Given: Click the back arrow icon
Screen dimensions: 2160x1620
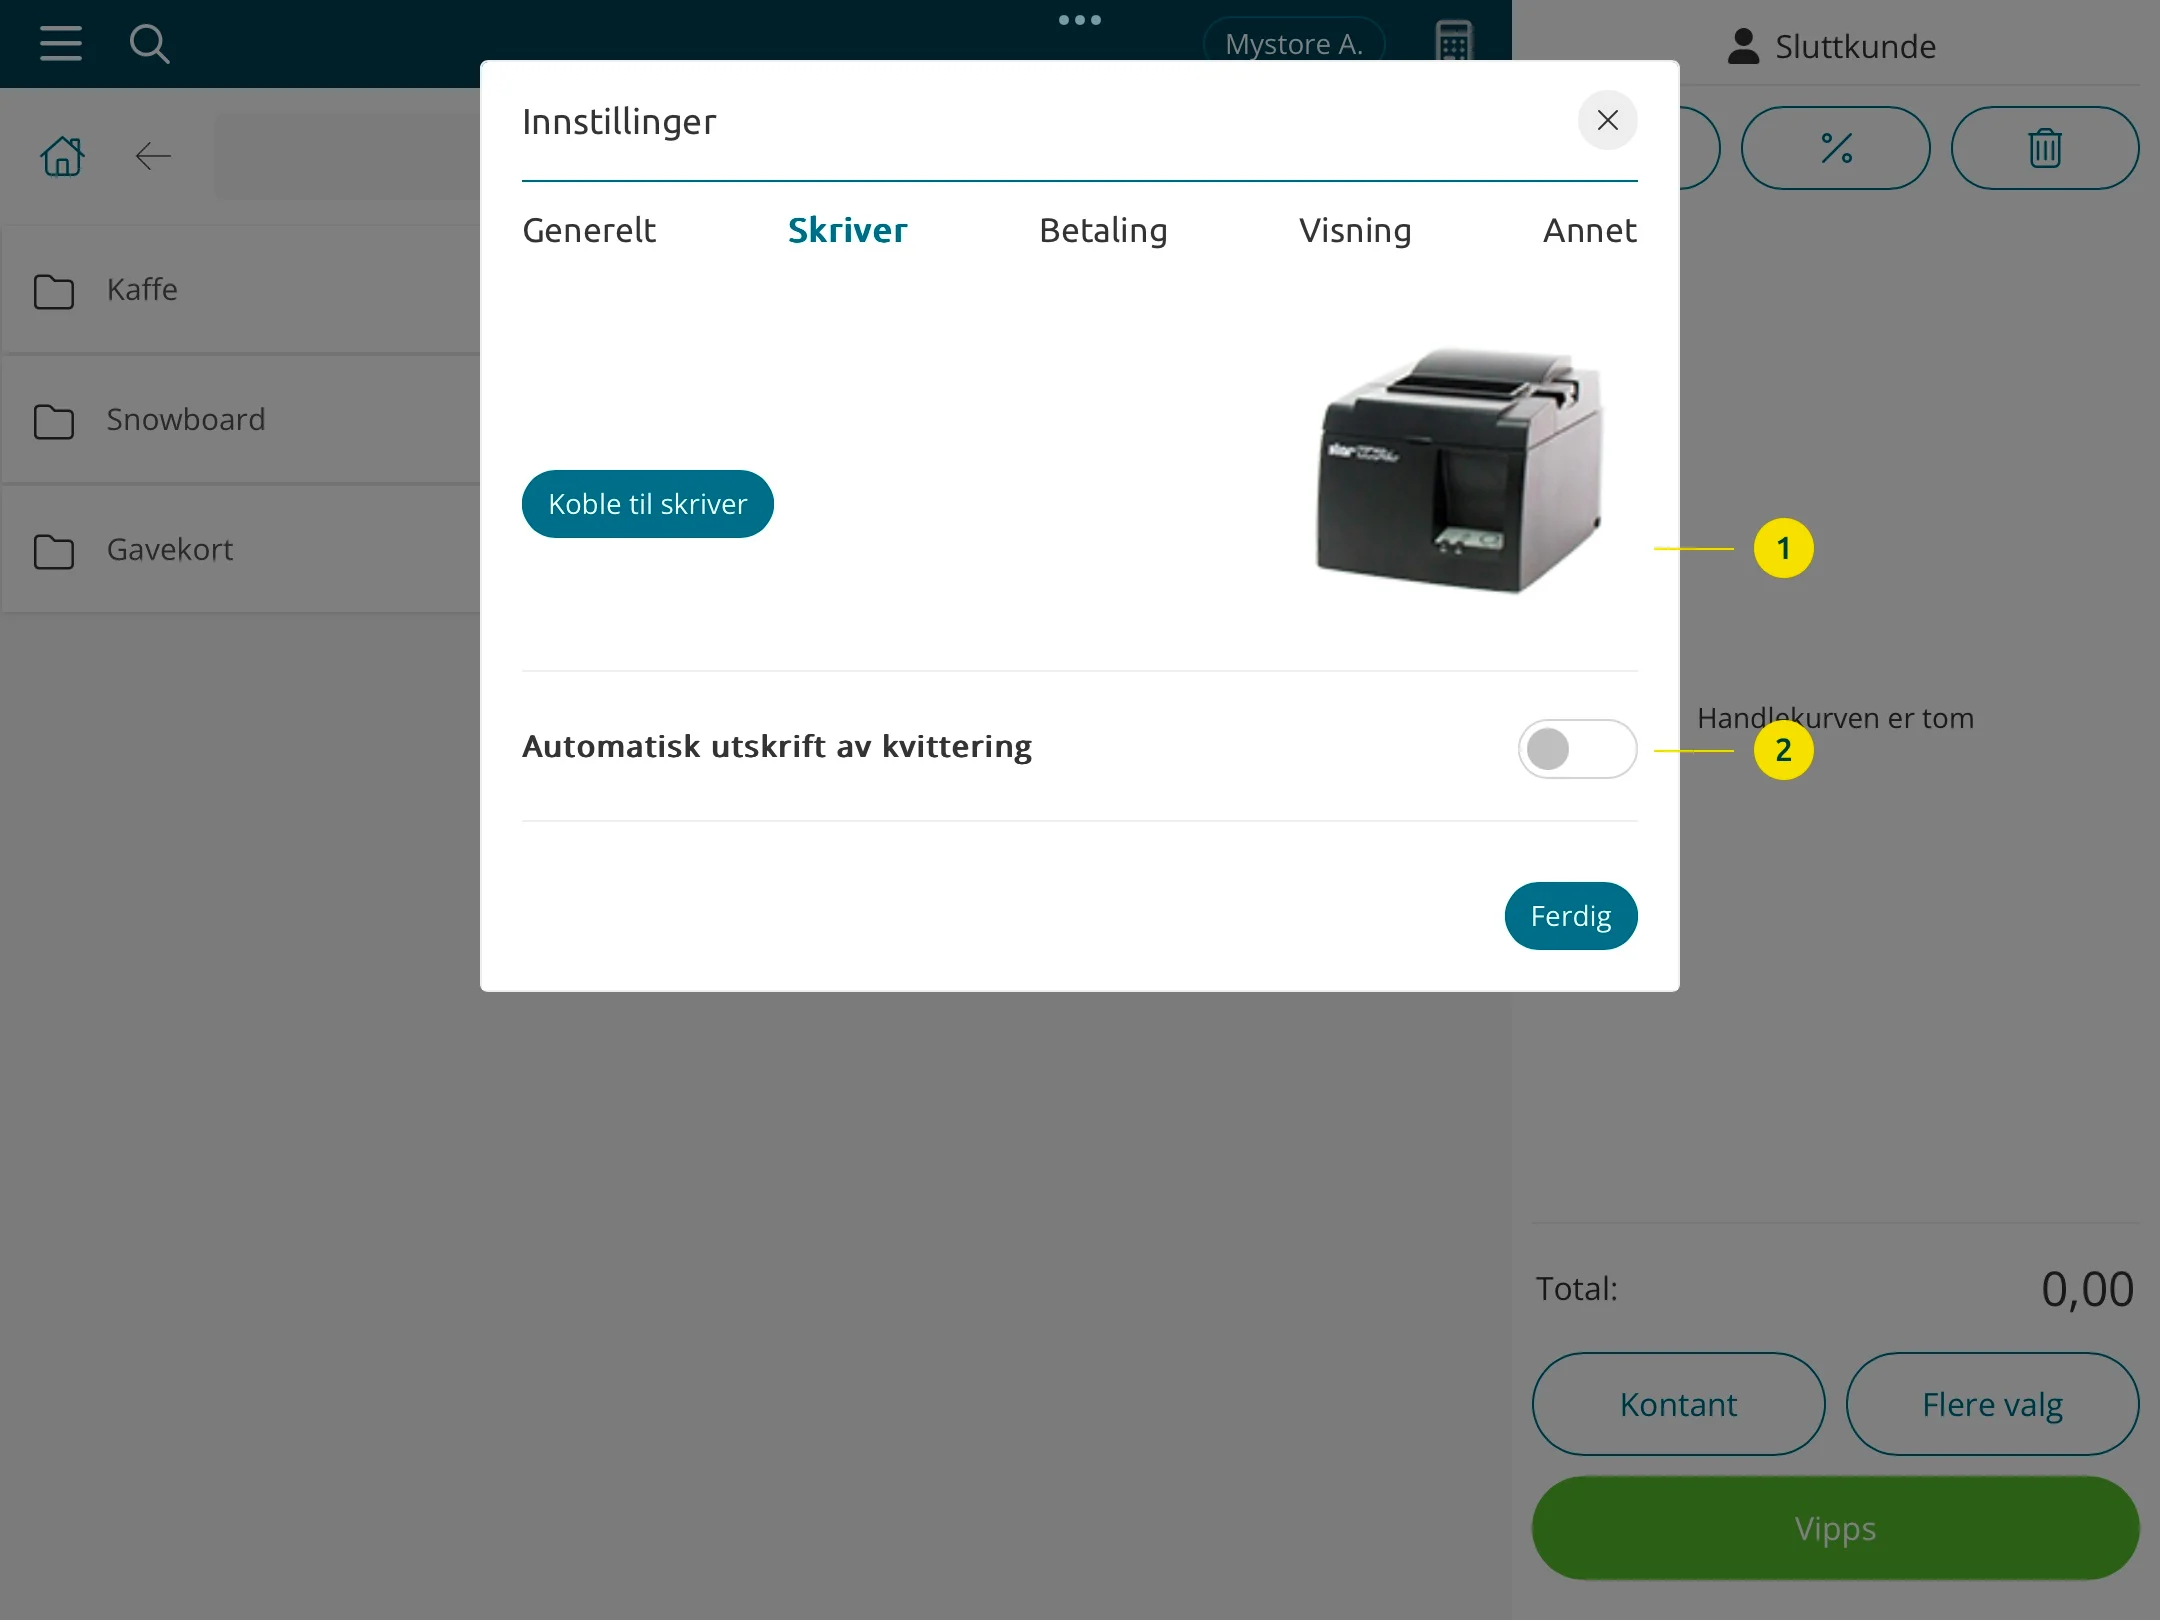Looking at the screenshot, I should tap(153, 156).
